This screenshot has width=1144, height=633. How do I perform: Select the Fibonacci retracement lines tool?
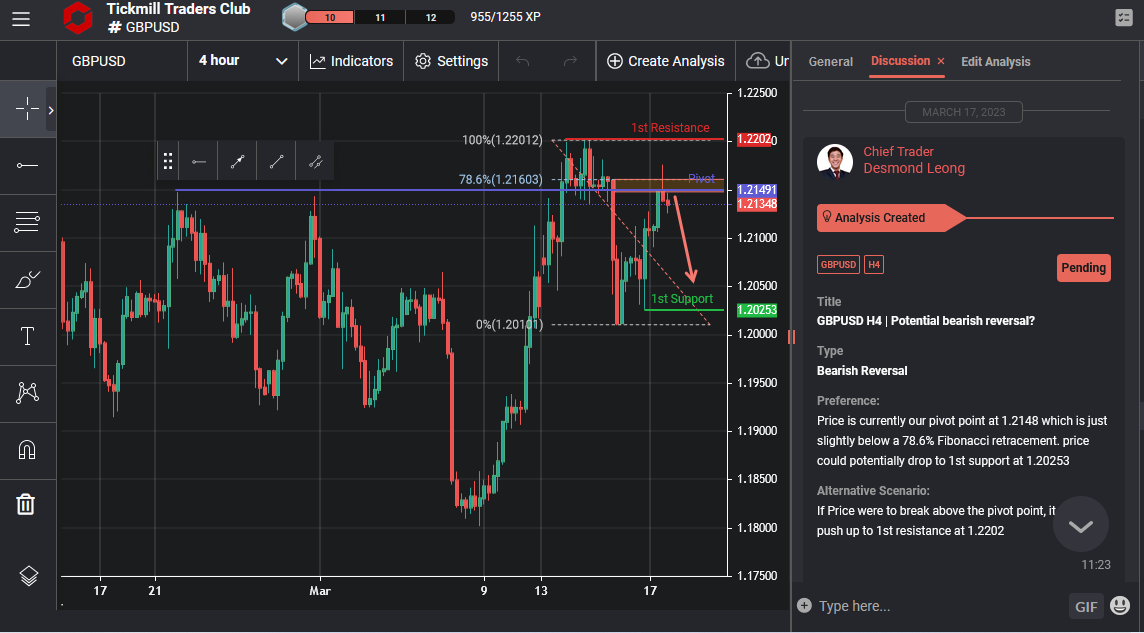click(x=28, y=222)
